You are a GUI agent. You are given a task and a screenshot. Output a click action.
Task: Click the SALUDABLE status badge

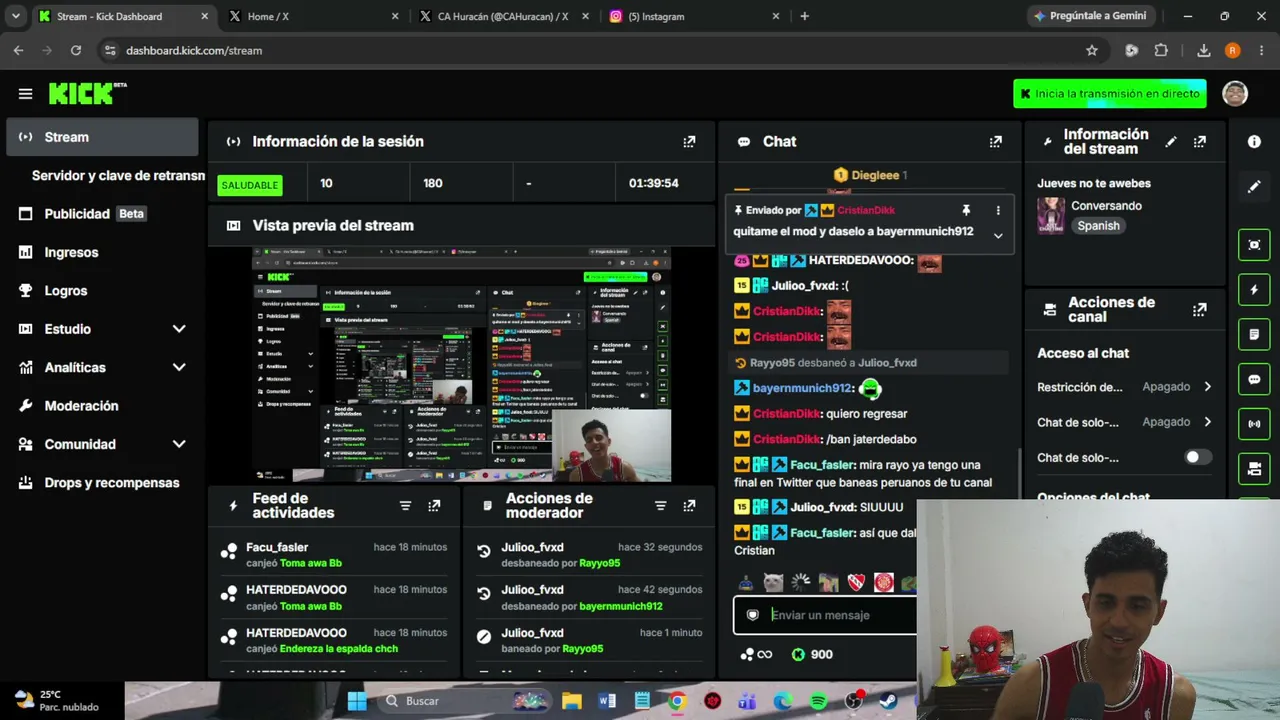250,185
